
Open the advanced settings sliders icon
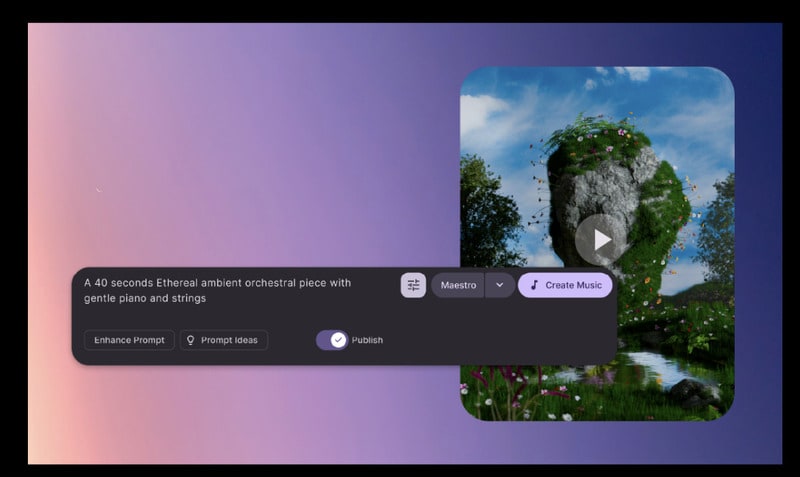(413, 285)
